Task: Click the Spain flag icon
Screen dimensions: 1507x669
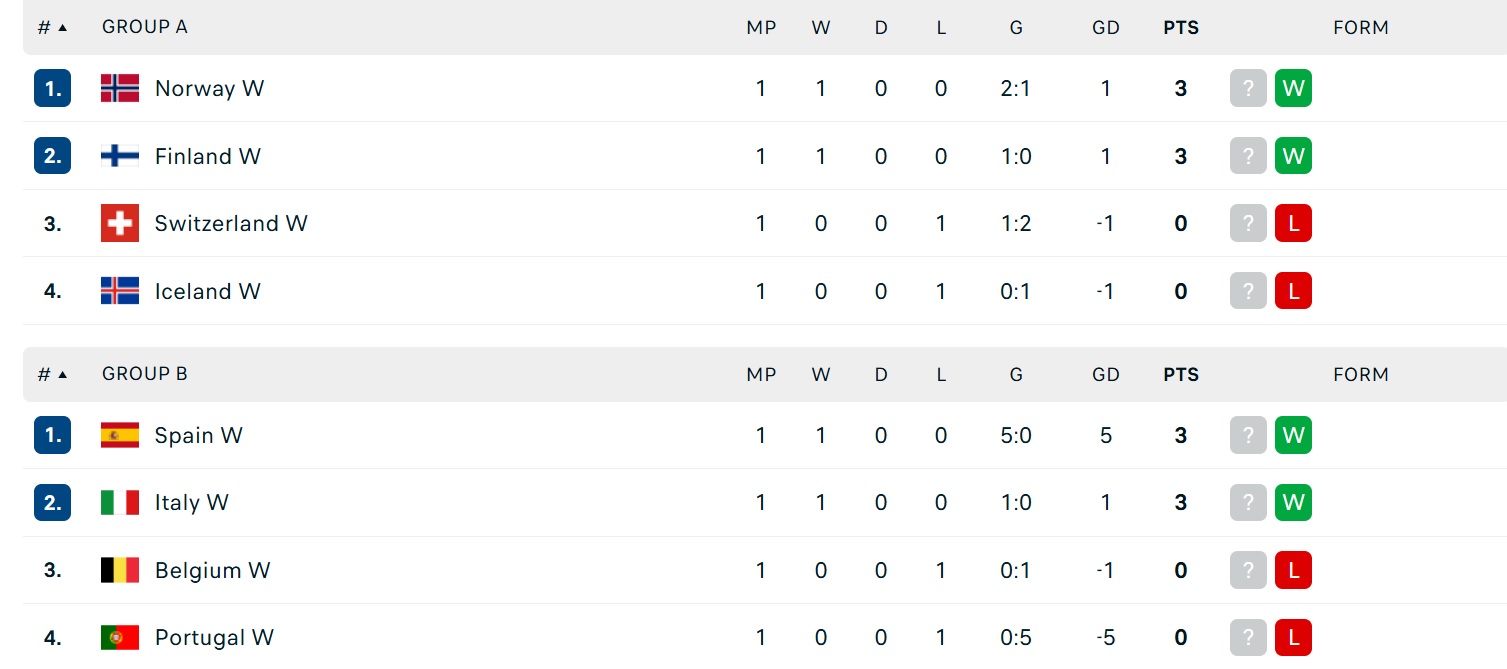Action: (120, 435)
